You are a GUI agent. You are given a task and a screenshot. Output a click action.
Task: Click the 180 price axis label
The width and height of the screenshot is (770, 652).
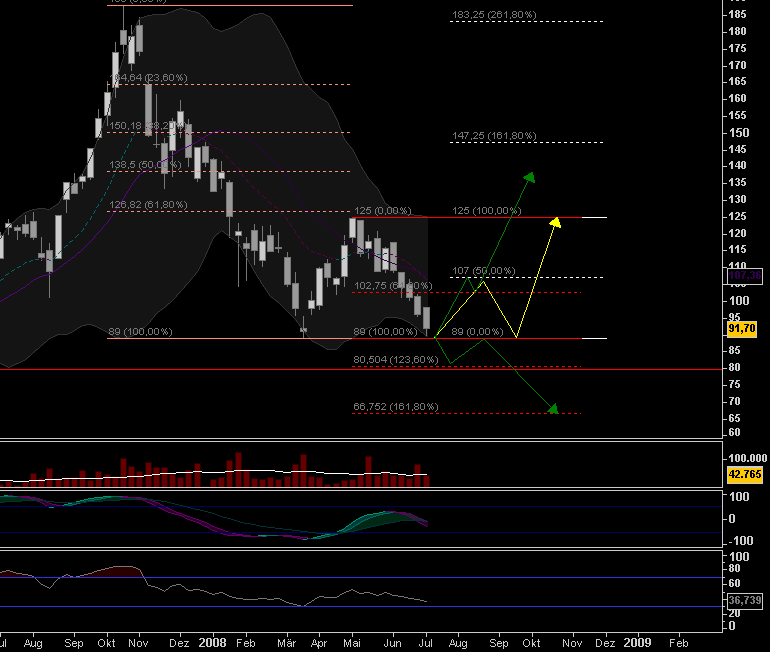(737, 31)
